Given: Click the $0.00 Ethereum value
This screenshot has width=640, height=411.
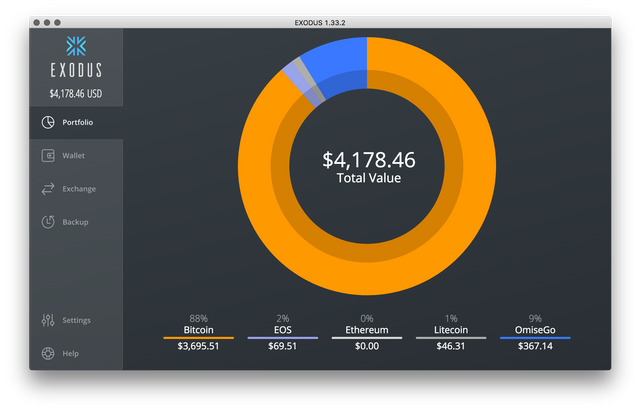Looking at the screenshot, I should (367, 346).
